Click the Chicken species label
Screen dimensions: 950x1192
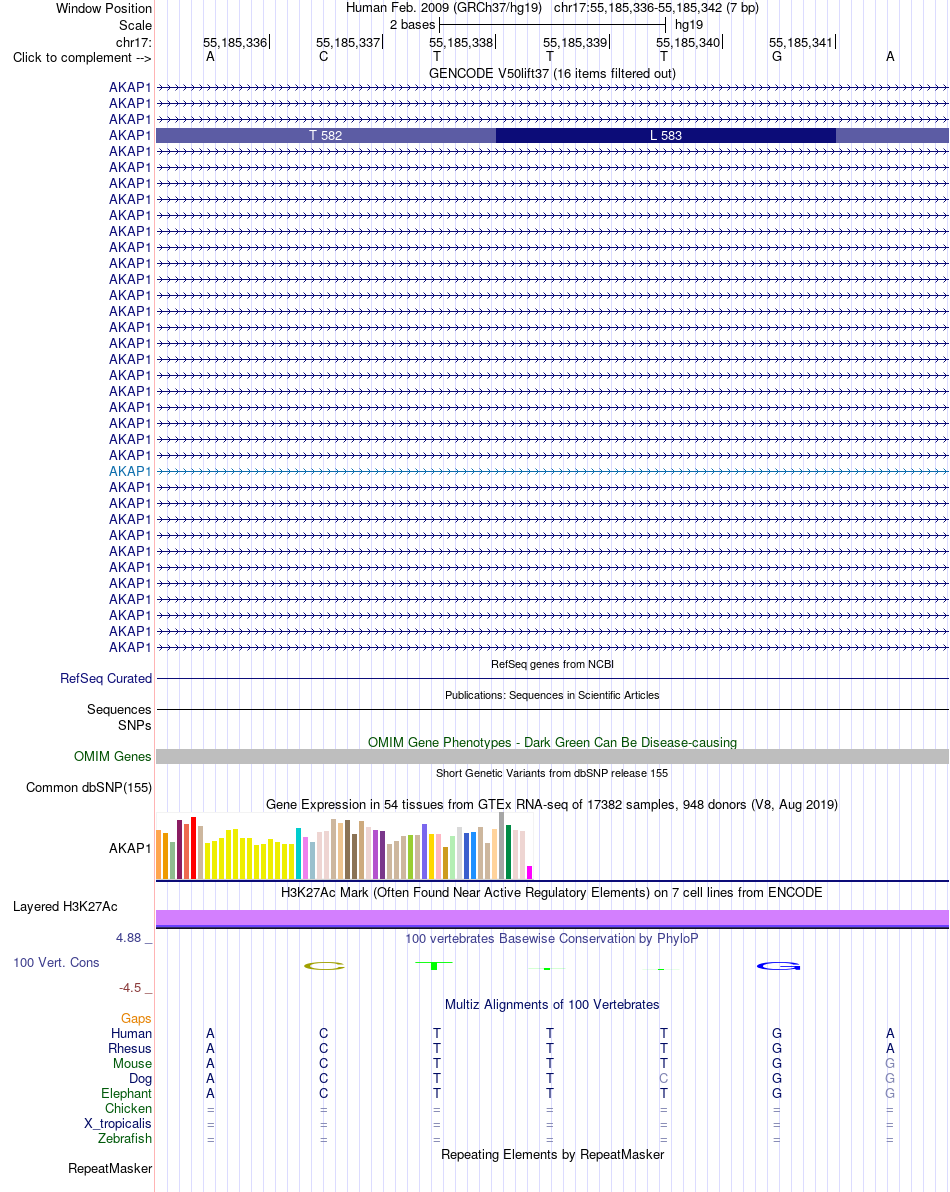(x=128, y=1109)
